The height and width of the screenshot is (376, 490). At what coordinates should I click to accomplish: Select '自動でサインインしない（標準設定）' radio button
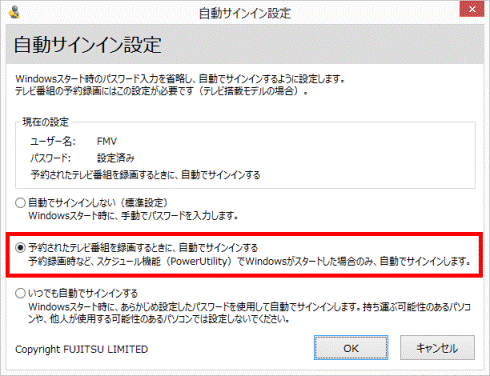click(21, 203)
